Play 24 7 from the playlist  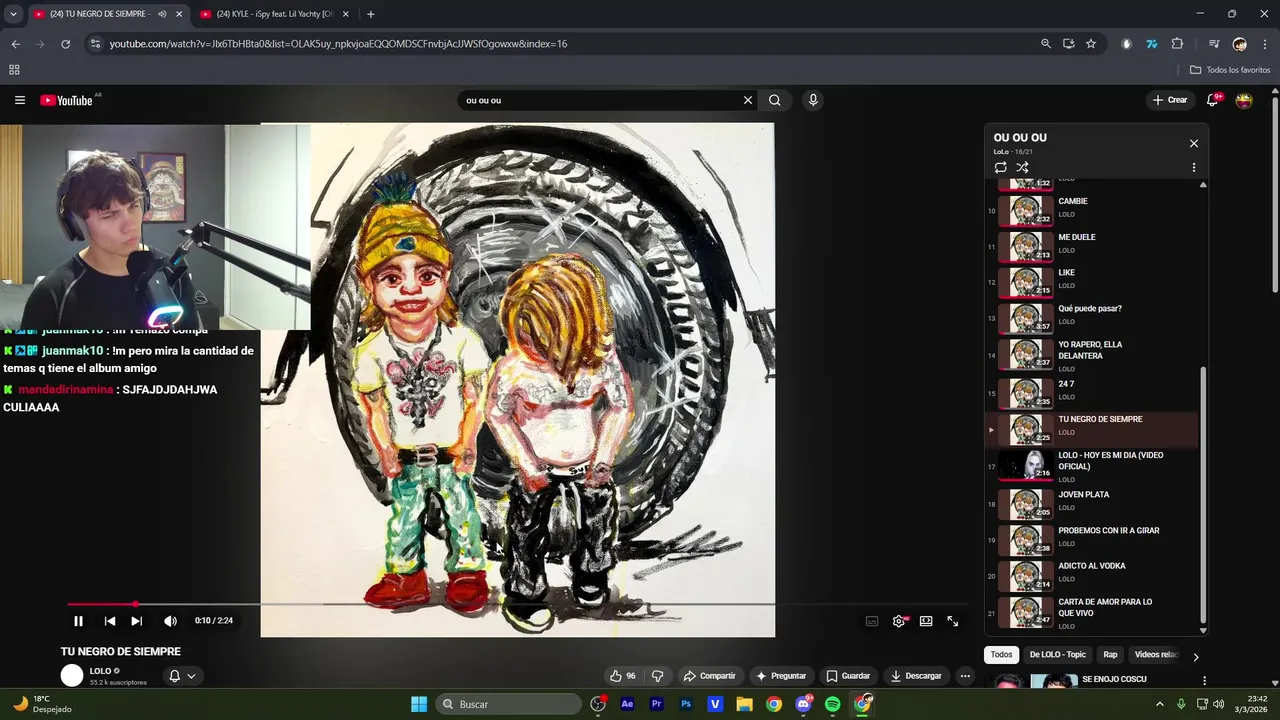tap(1091, 393)
